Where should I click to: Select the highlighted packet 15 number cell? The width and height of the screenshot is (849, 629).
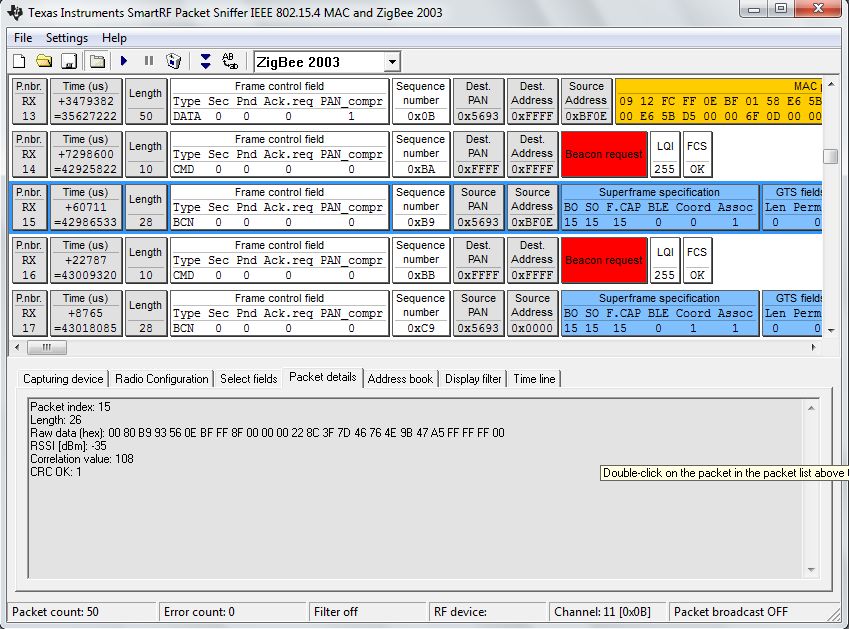click(30, 207)
